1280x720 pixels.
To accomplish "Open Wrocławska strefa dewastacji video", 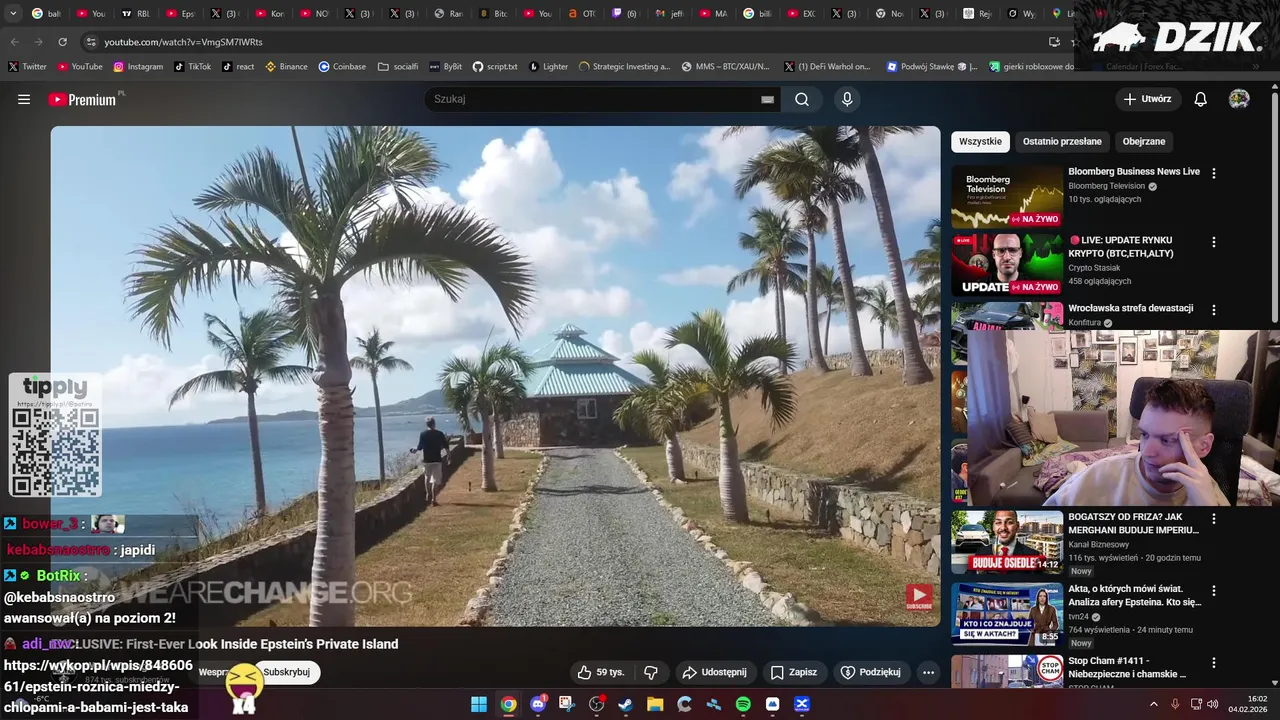I will click(1131, 308).
